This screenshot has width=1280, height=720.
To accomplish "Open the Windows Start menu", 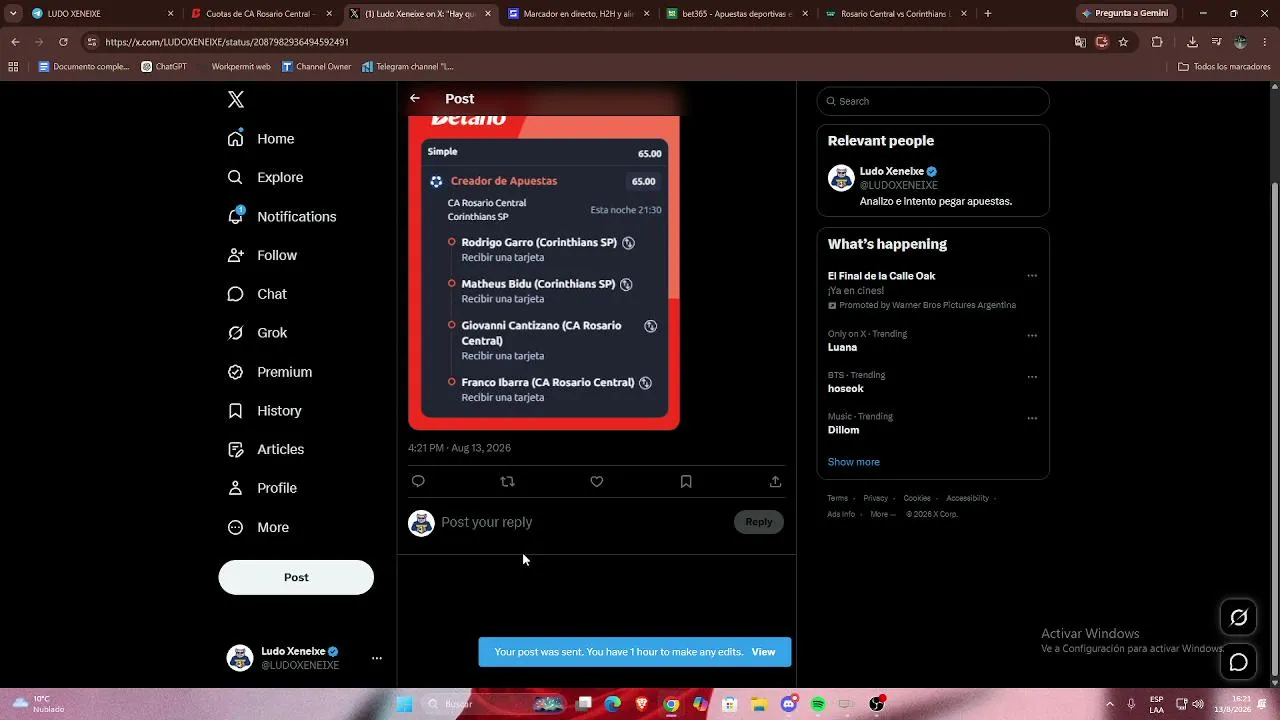I will tap(405, 704).
